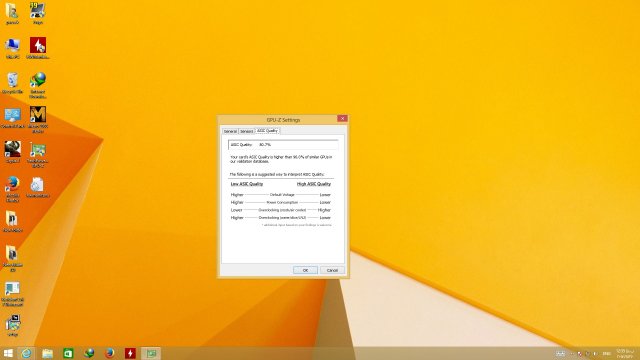Select the Microsoft installer shortcut on the desktop

pyautogui.click(x=12, y=294)
